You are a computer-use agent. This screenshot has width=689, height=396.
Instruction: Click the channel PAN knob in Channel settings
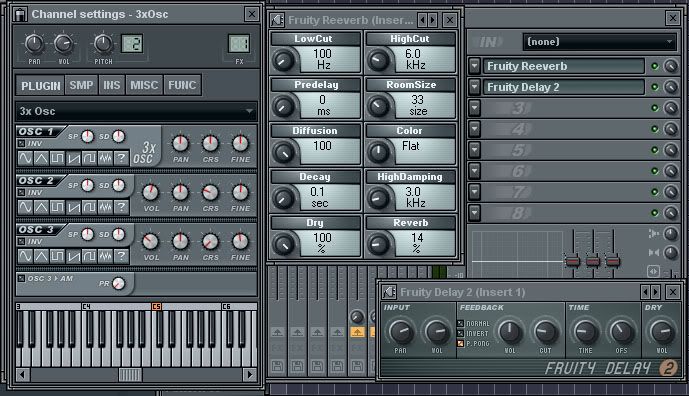34,44
